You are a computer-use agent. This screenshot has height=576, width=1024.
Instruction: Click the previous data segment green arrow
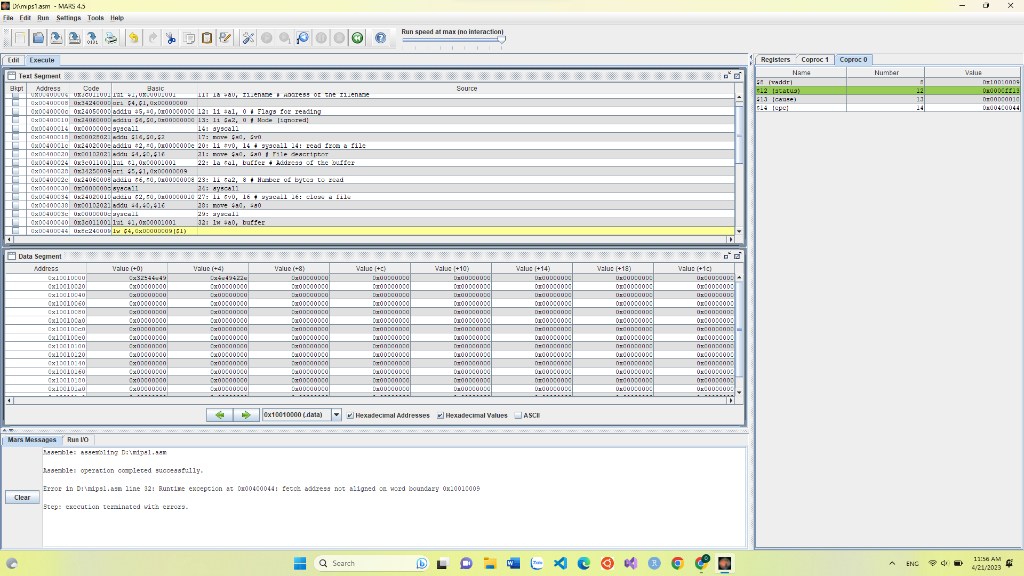click(220, 415)
